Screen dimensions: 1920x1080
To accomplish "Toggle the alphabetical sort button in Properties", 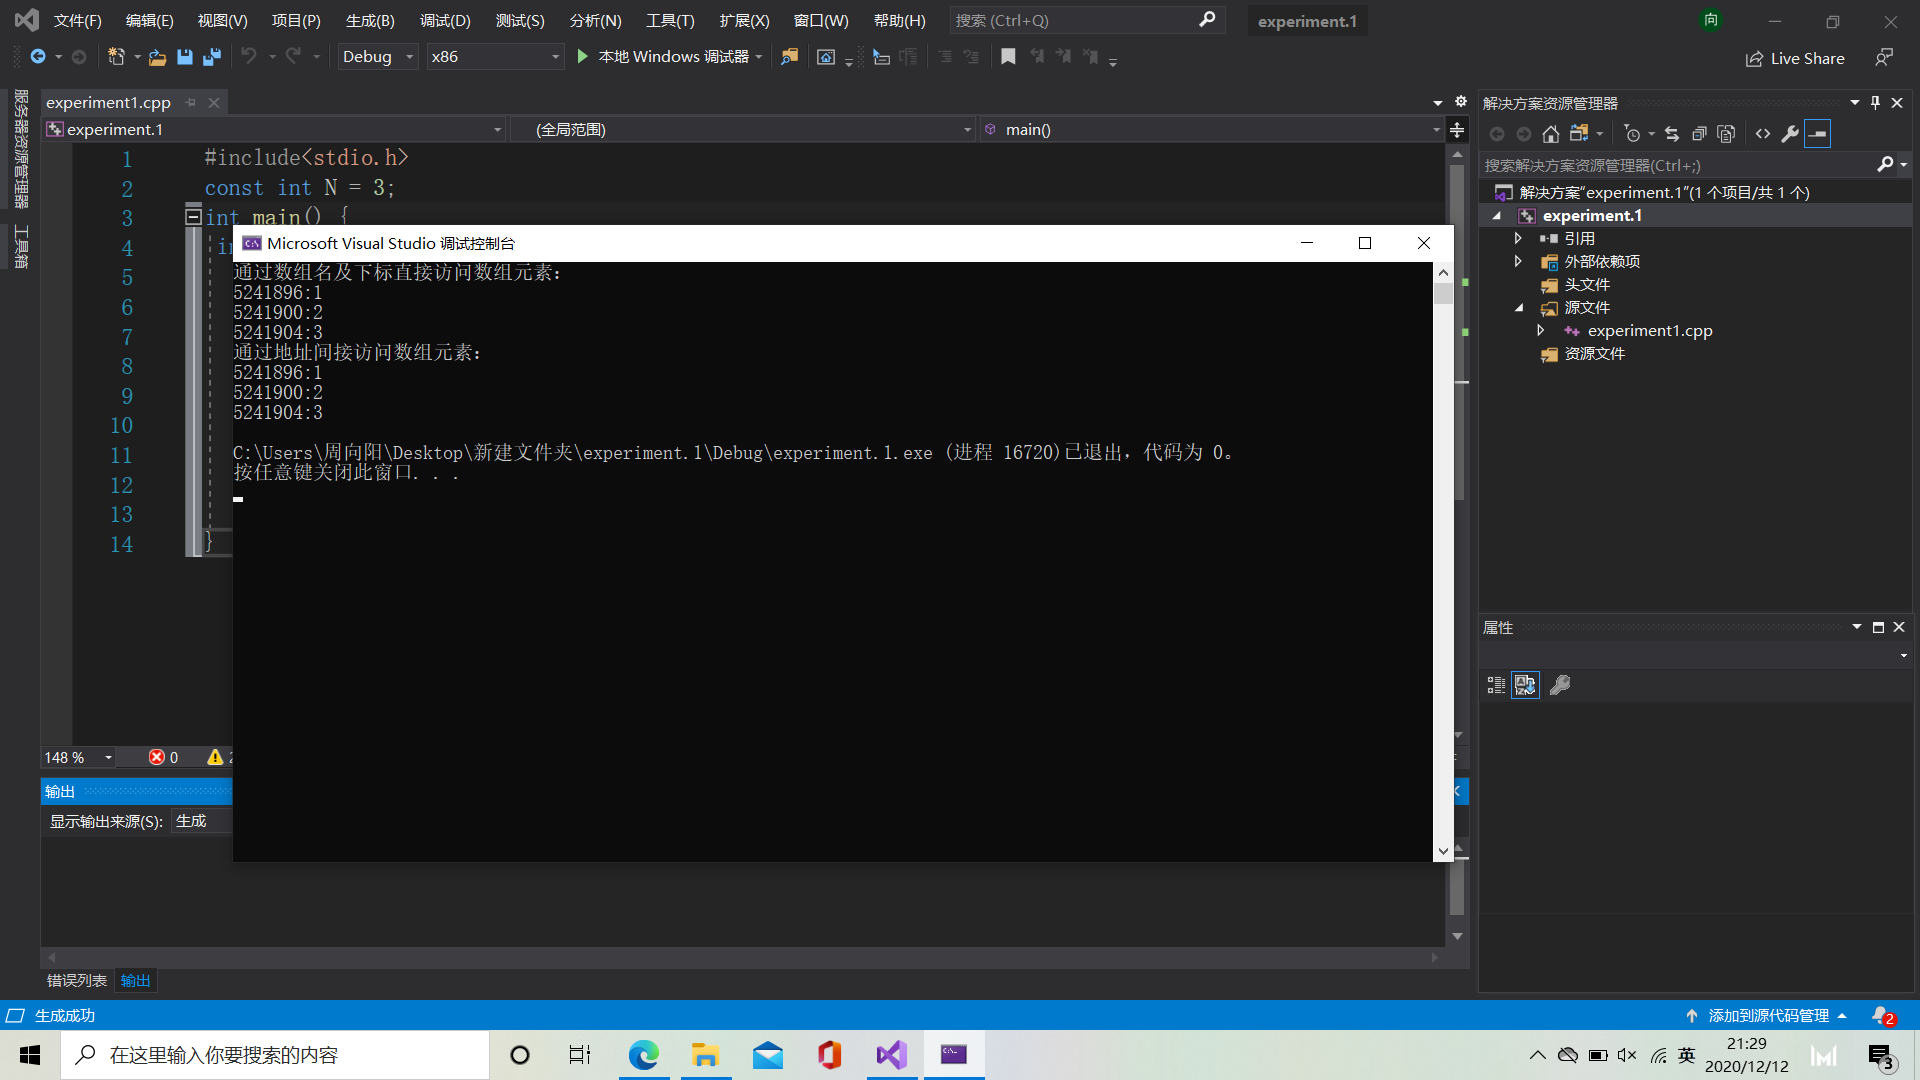I will point(1525,685).
